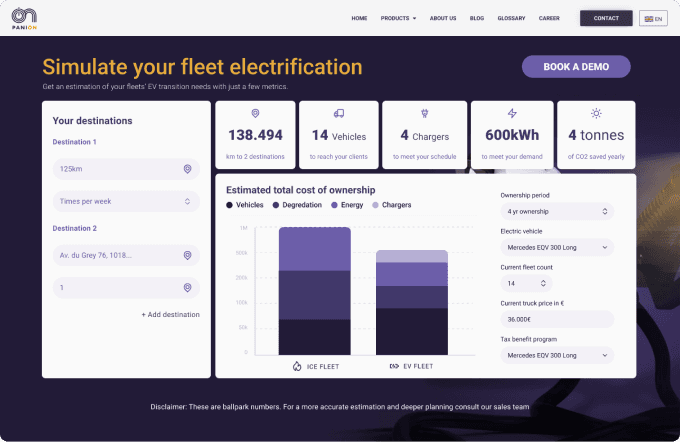Open the Products dropdown menu

(x=398, y=18)
